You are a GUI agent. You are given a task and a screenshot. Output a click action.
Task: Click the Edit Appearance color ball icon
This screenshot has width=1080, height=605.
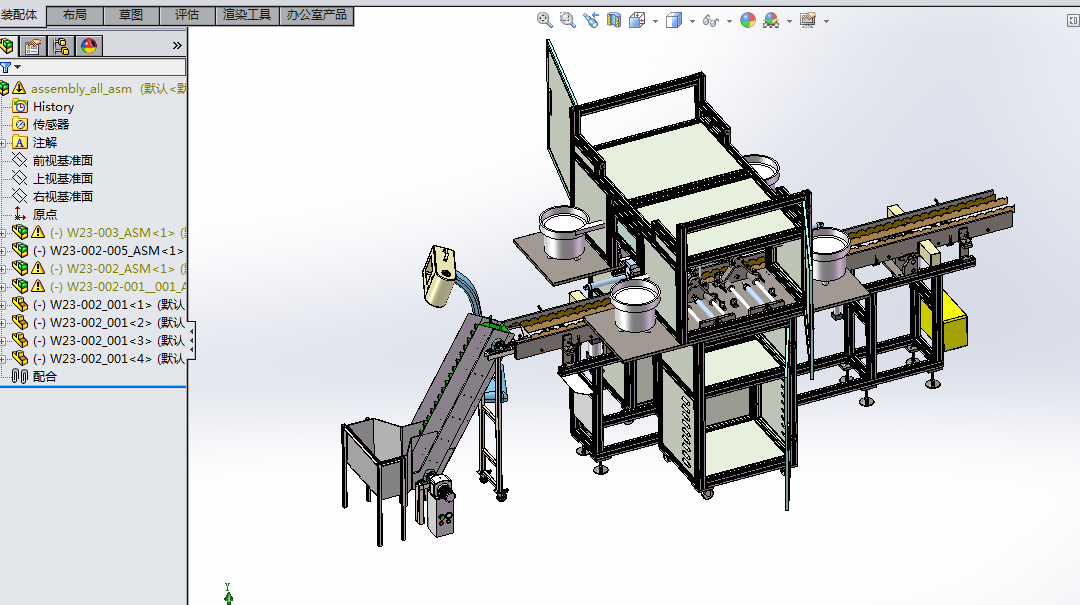click(x=748, y=20)
